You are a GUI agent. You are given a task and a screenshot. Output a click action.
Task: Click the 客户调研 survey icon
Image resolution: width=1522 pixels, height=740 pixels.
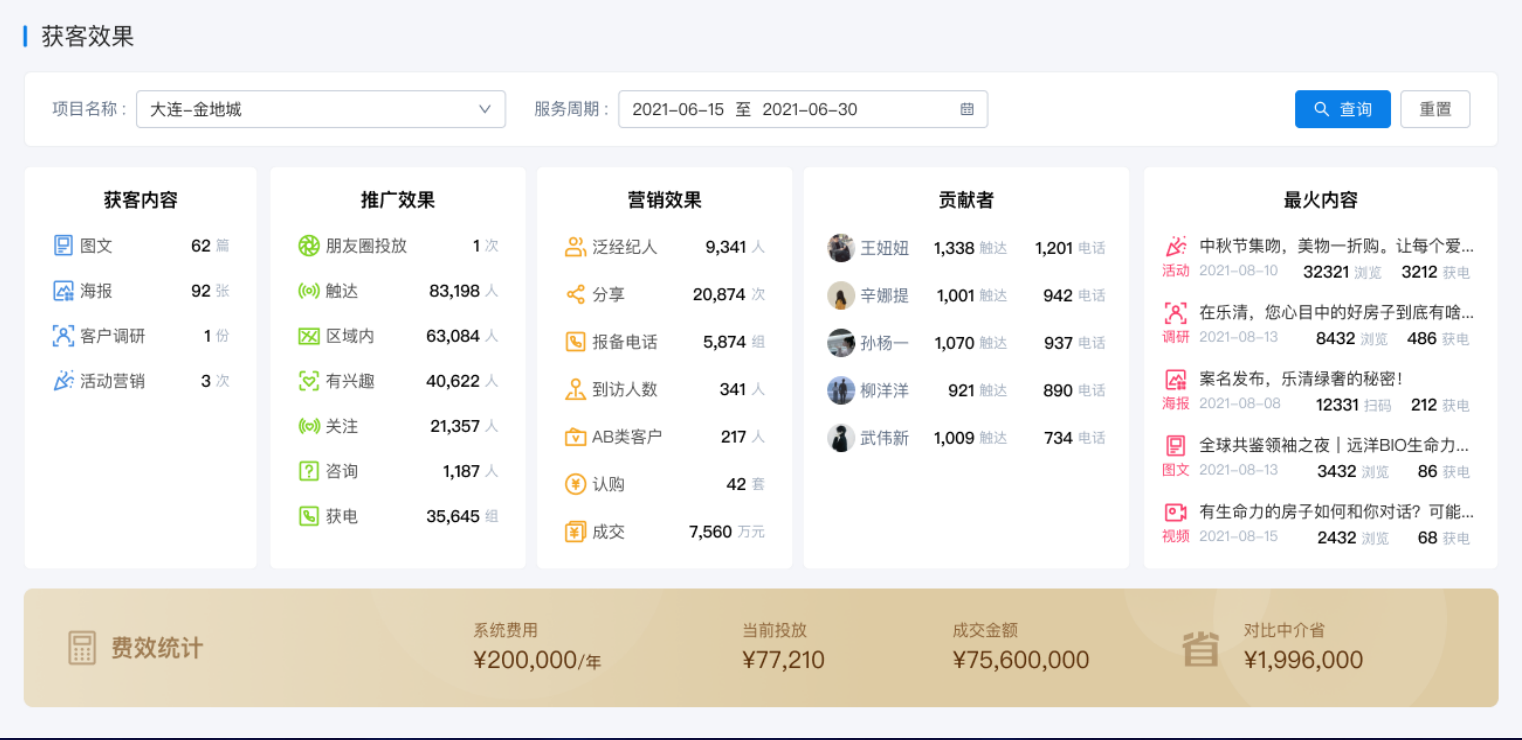coord(63,336)
